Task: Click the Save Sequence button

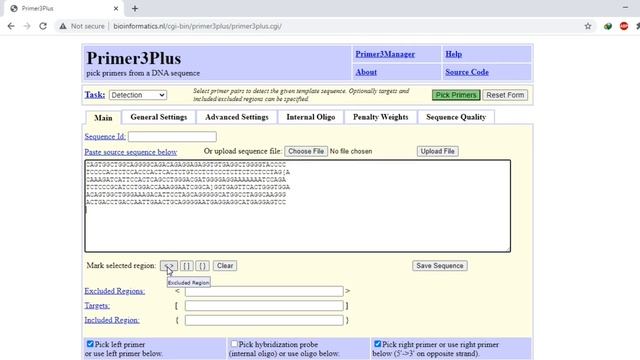Action: click(440, 266)
